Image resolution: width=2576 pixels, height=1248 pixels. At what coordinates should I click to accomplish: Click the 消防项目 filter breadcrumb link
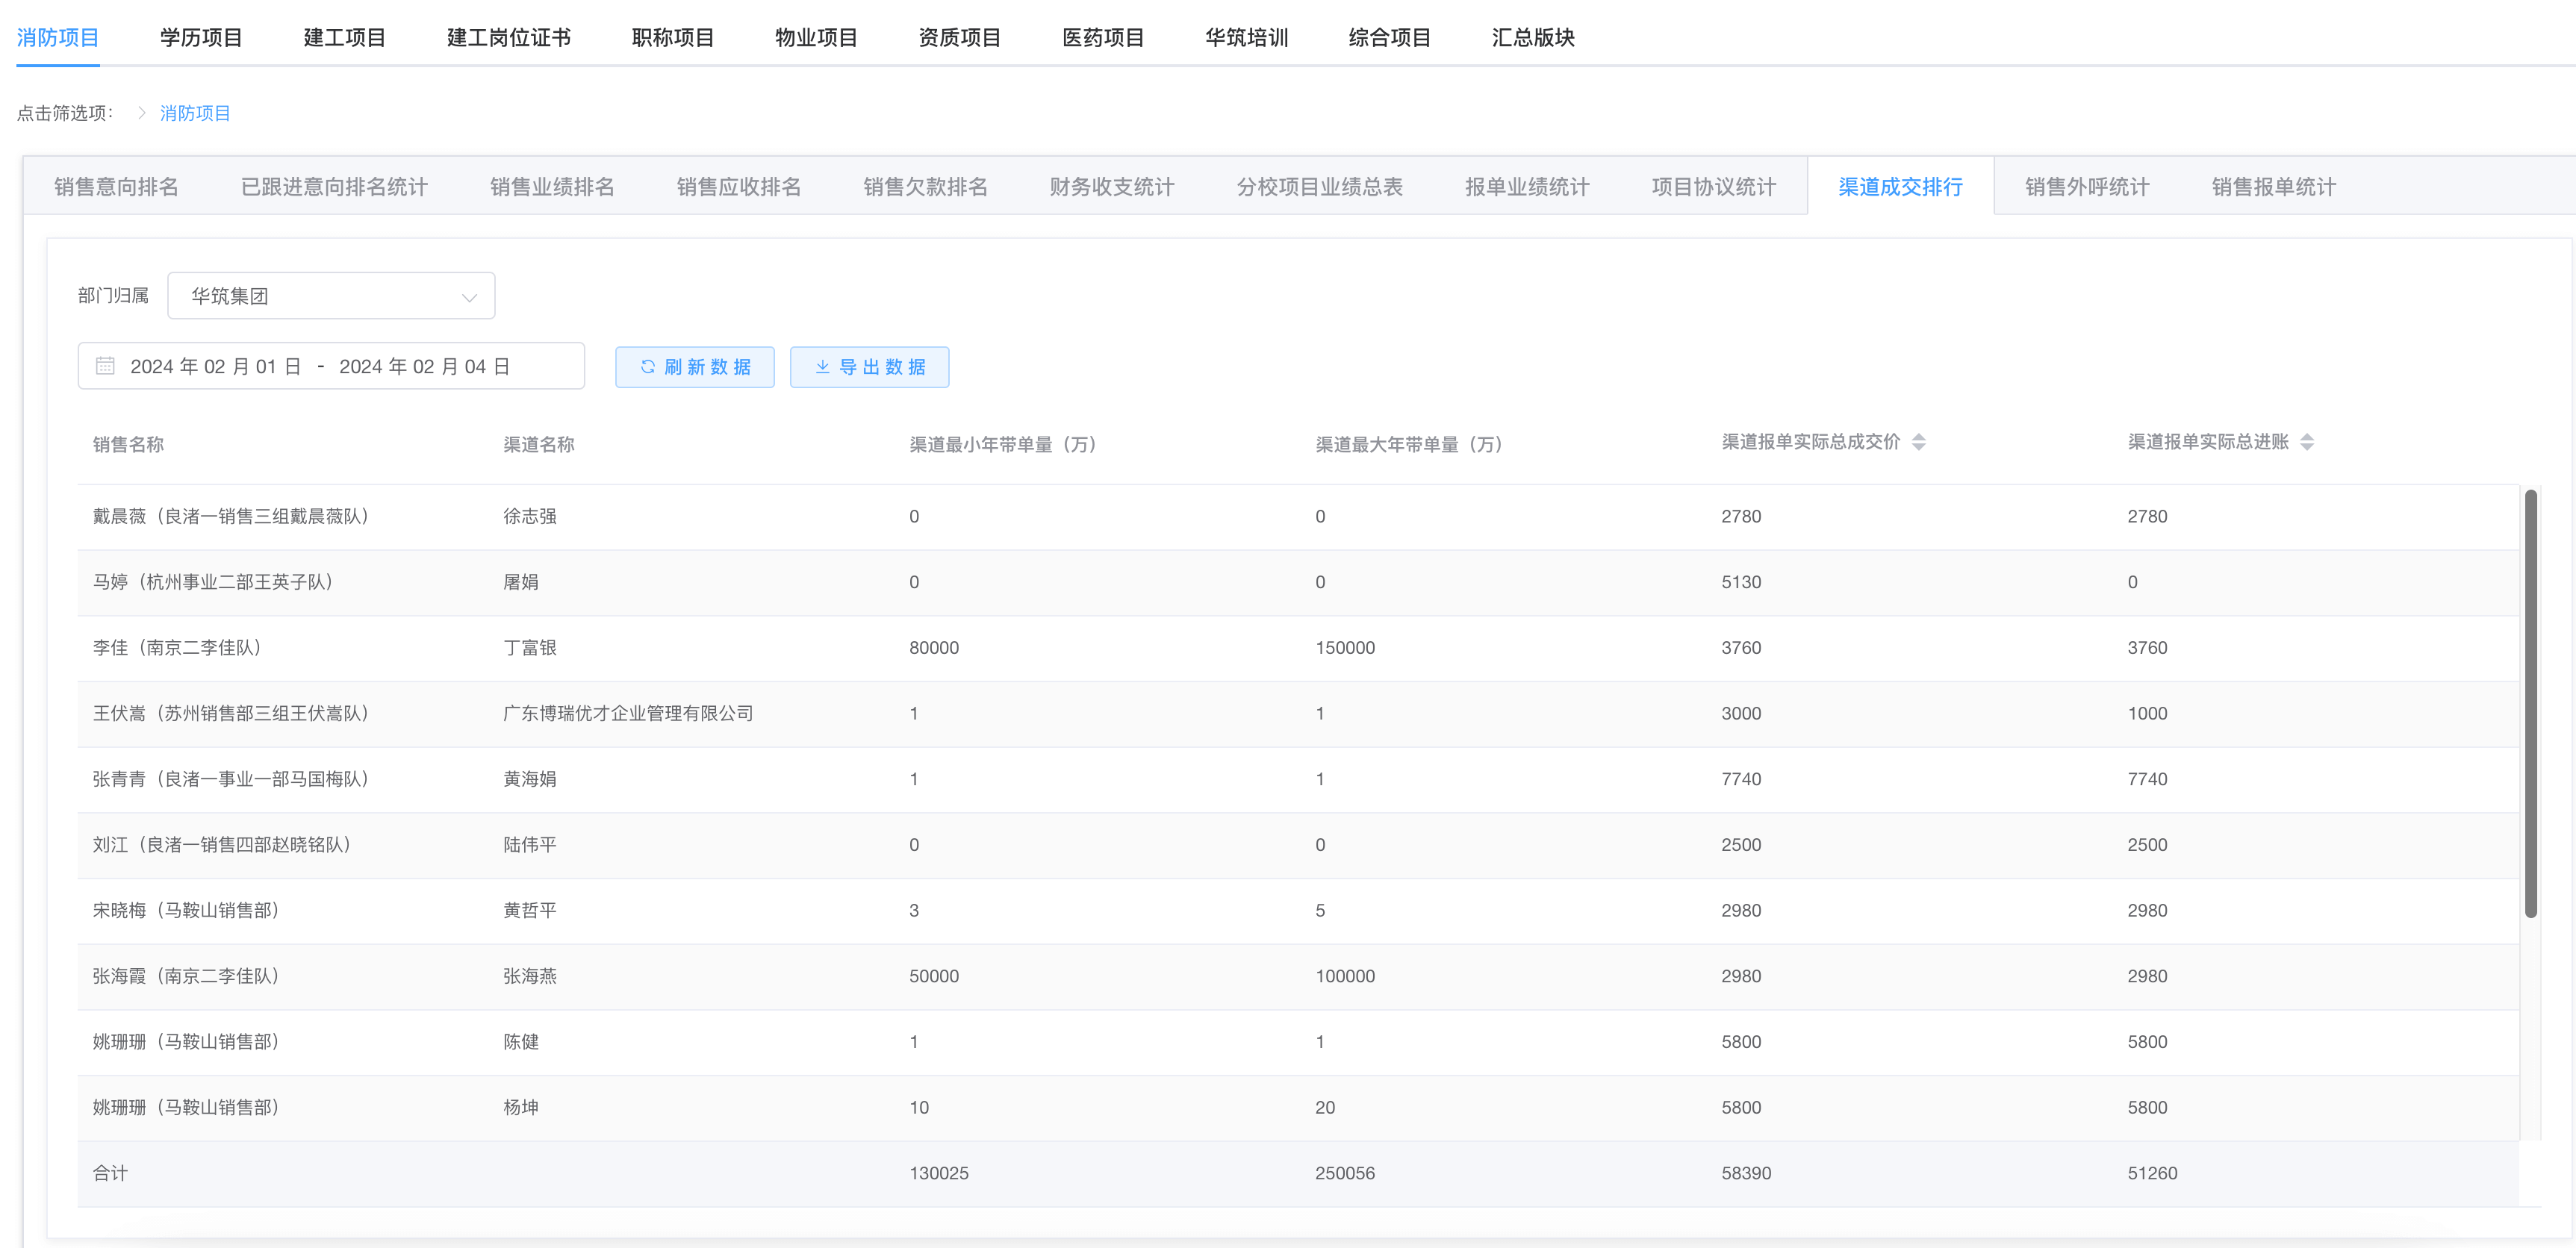coord(195,113)
